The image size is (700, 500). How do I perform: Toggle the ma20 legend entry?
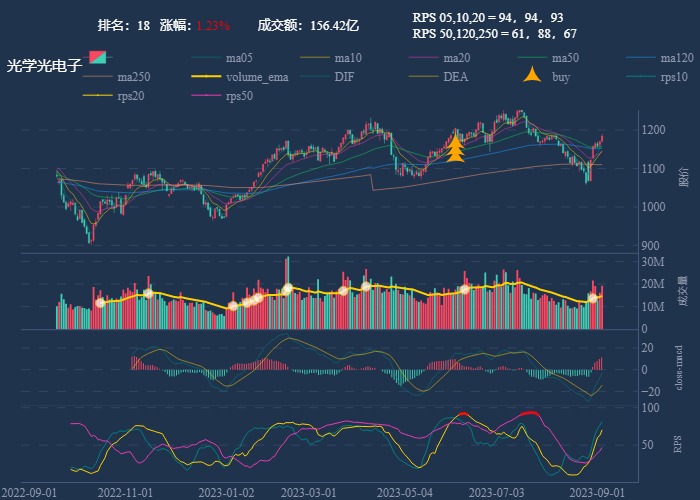pyautogui.click(x=456, y=57)
